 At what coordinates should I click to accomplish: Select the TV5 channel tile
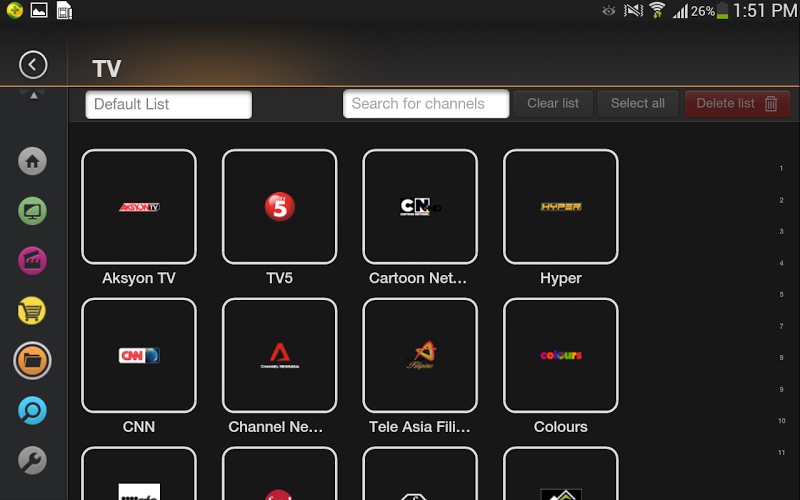[280, 207]
